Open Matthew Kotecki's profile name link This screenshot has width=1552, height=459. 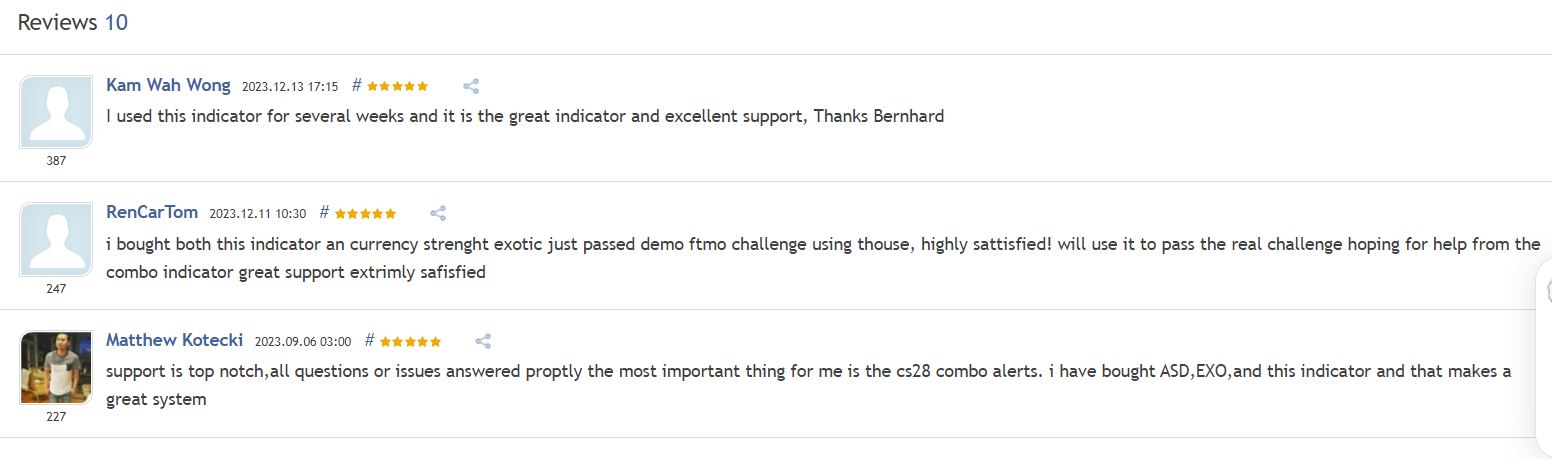pyautogui.click(x=174, y=340)
